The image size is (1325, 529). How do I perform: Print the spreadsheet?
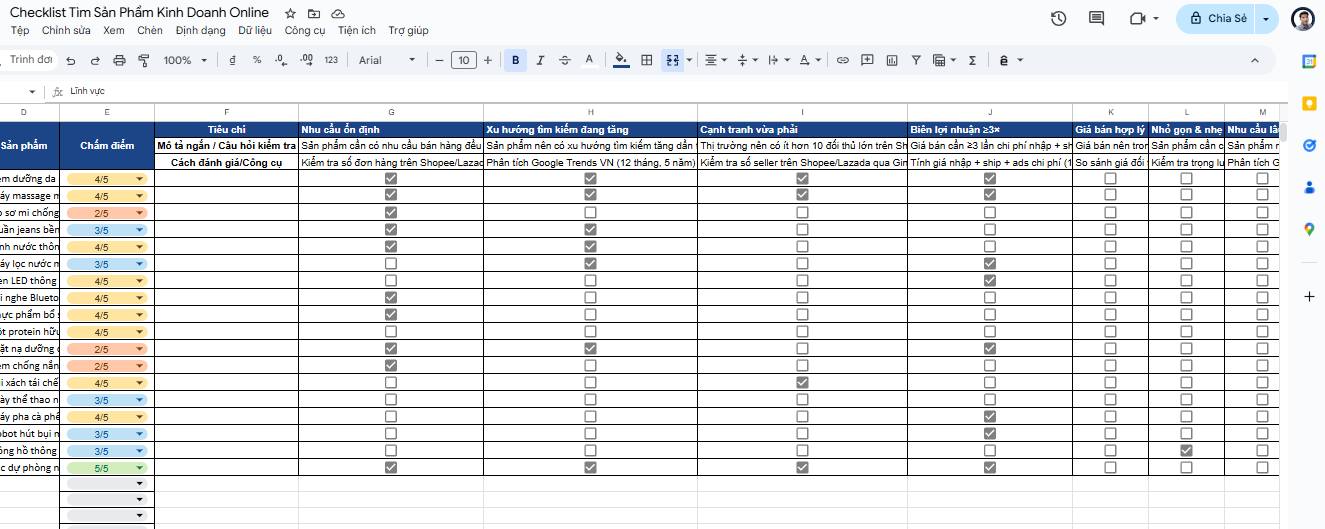120,60
